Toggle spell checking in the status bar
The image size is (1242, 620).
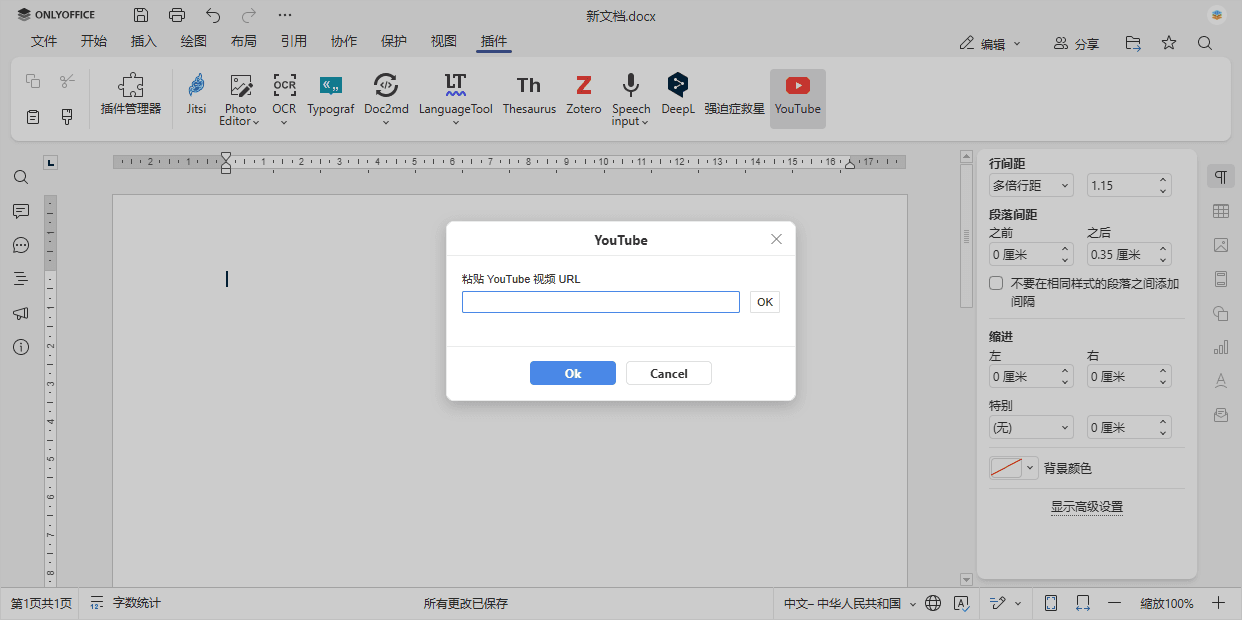pyautogui.click(x=963, y=603)
